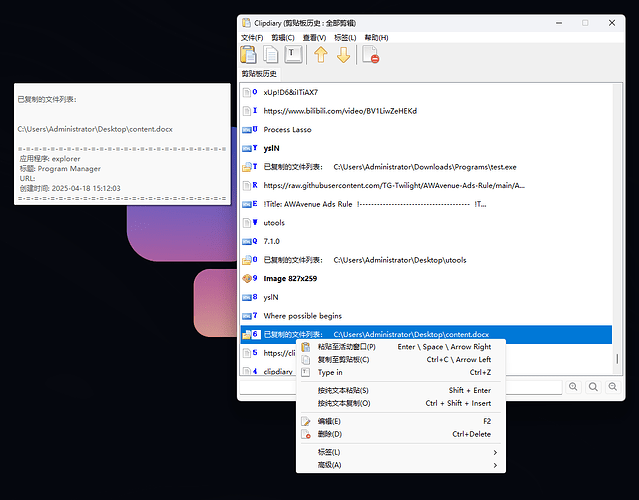Expand the 标签(L) submenu in the context menu
Screen dimensions: 639x500
[401, 452]
